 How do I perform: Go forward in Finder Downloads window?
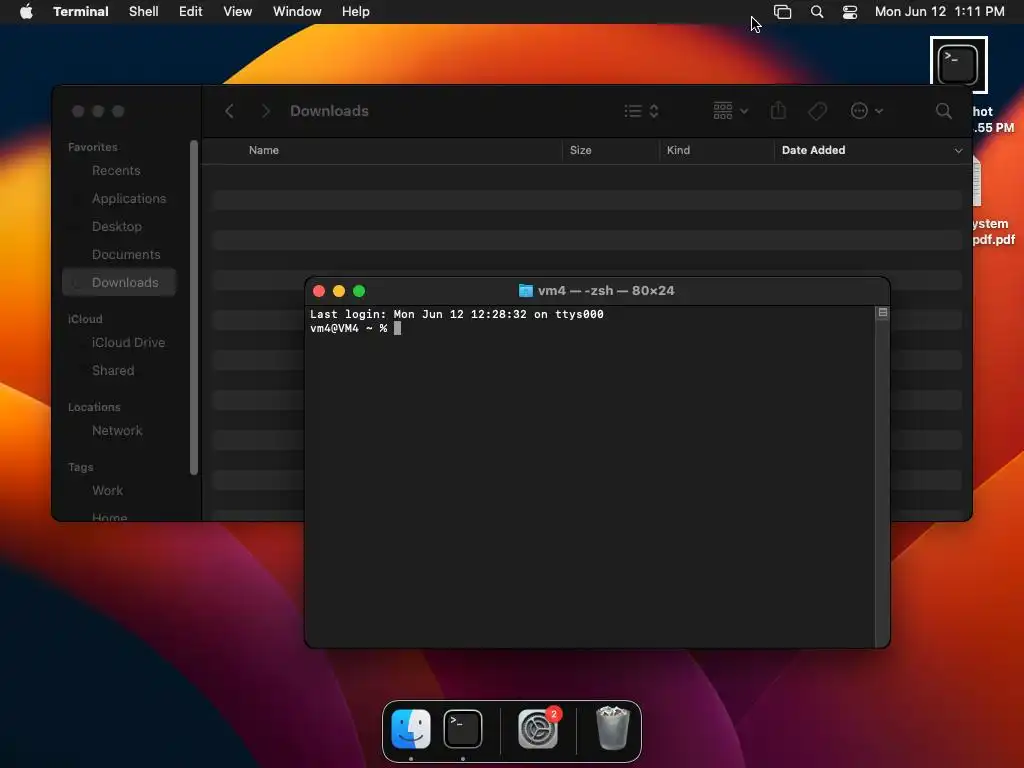265,111
